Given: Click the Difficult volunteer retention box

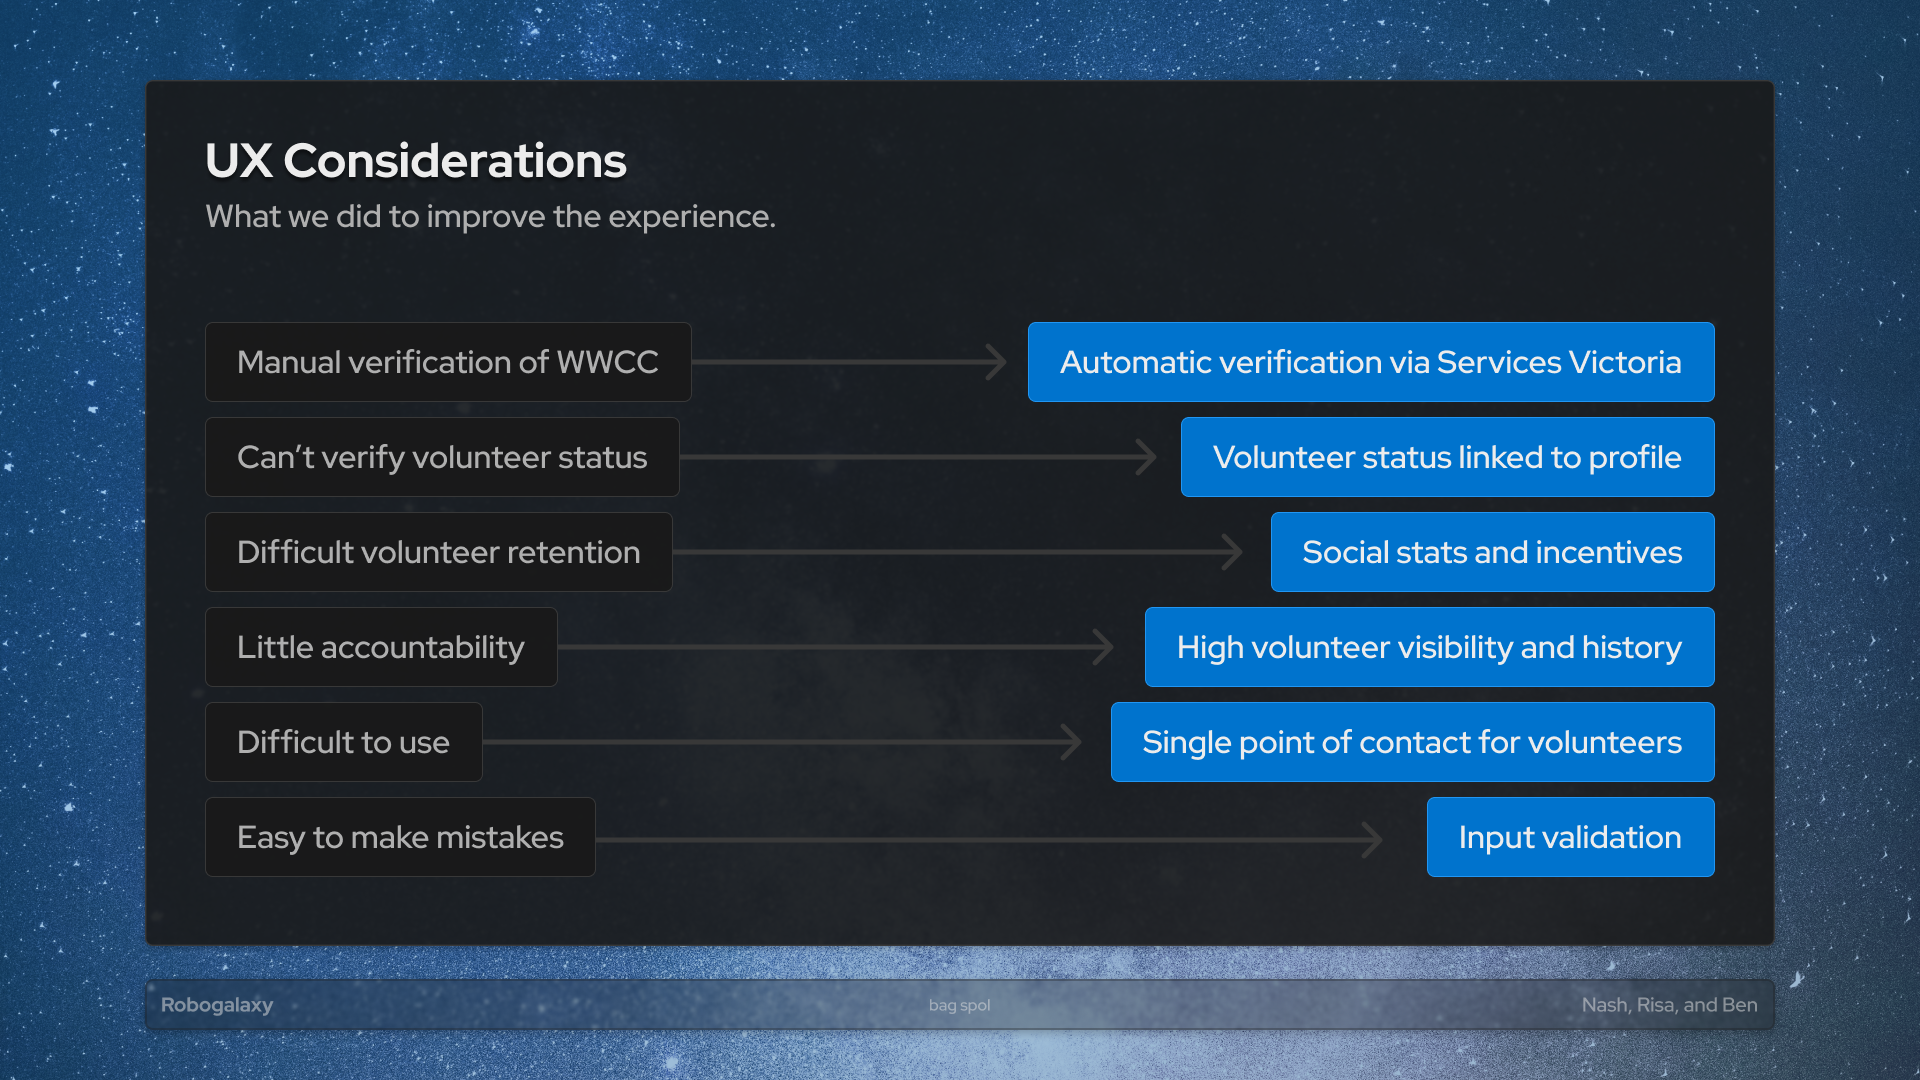Looking at the screenshot, I should pos(438,552).
